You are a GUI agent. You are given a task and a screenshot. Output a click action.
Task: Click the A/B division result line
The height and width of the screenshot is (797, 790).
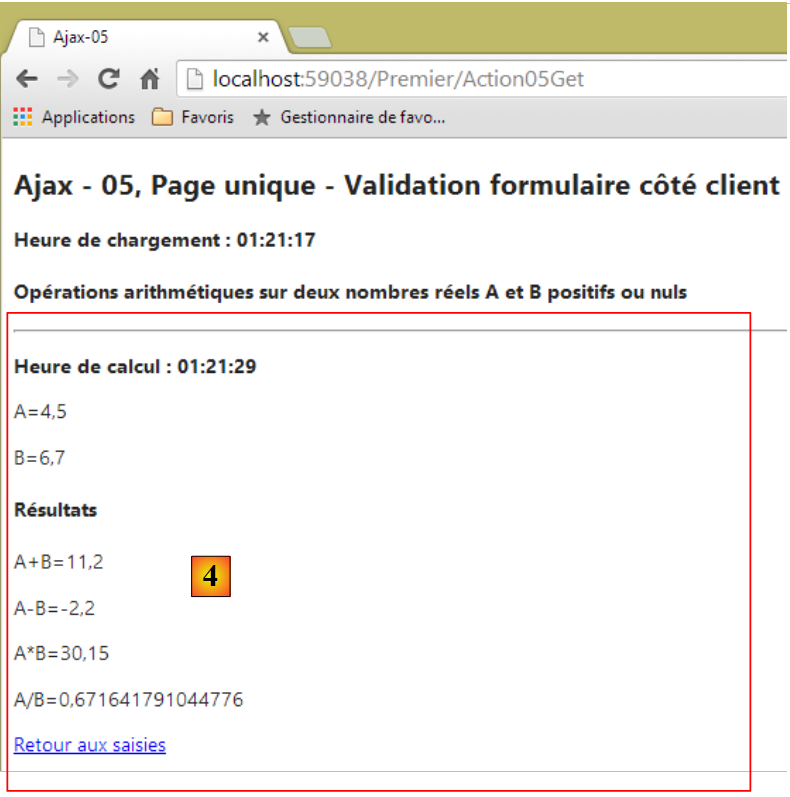128,699
